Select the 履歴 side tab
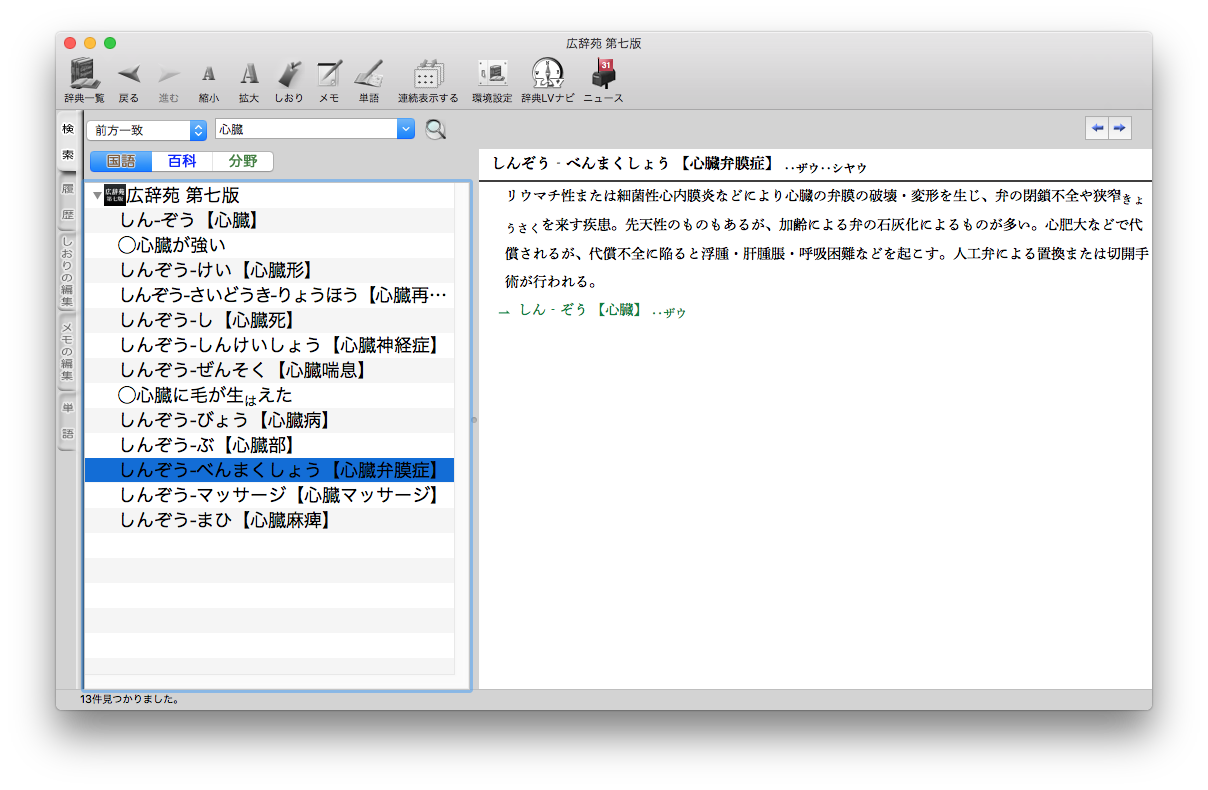 pos(68,201)
